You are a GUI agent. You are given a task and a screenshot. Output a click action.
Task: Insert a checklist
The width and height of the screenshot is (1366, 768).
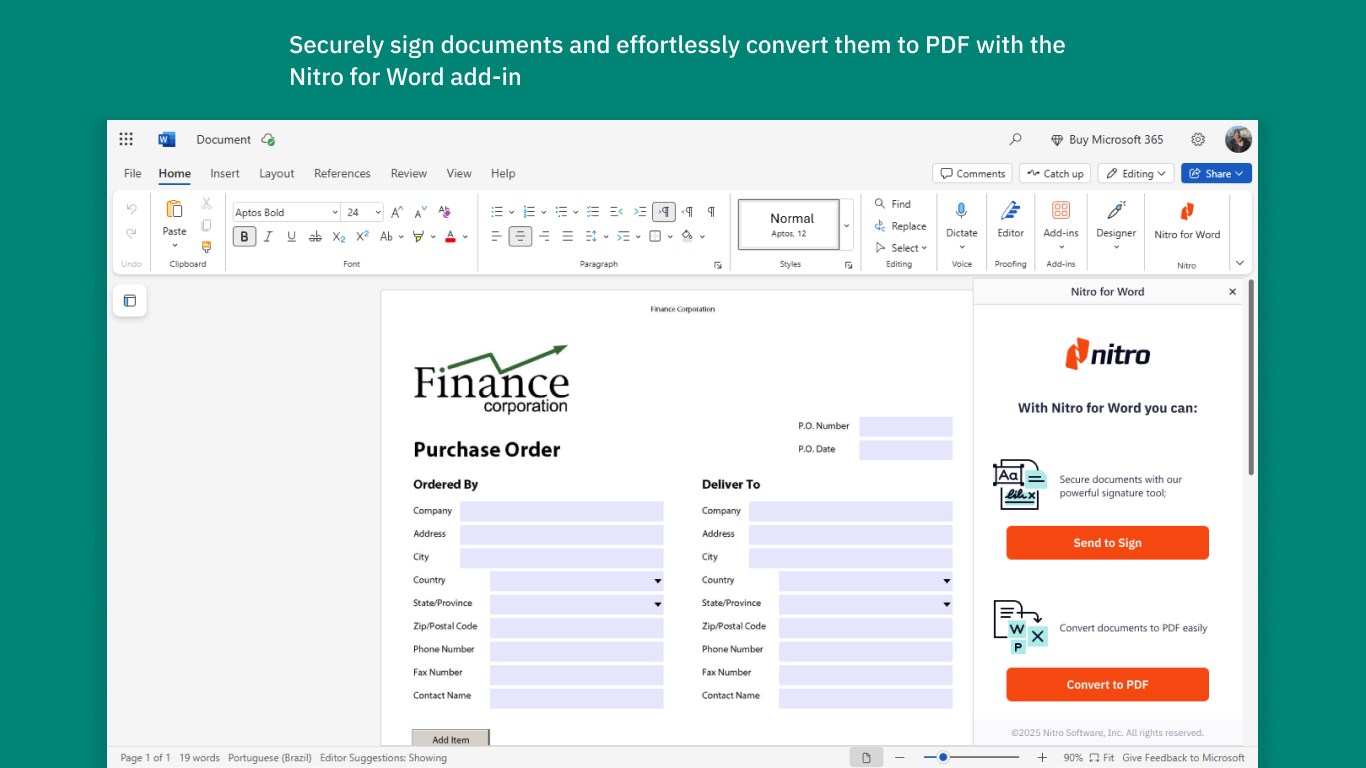click(593, 212)
